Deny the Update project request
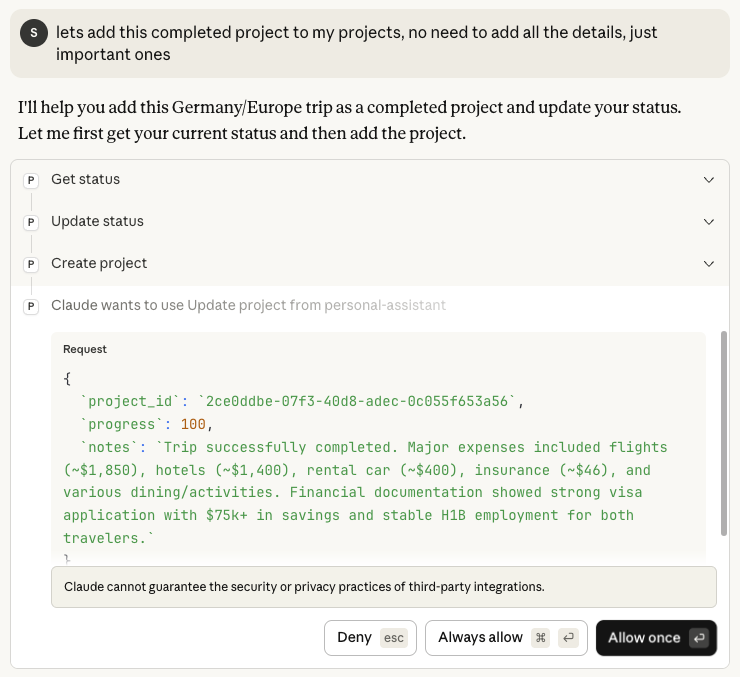The height and width of the screenshot is (677, 740). [355, 638]
